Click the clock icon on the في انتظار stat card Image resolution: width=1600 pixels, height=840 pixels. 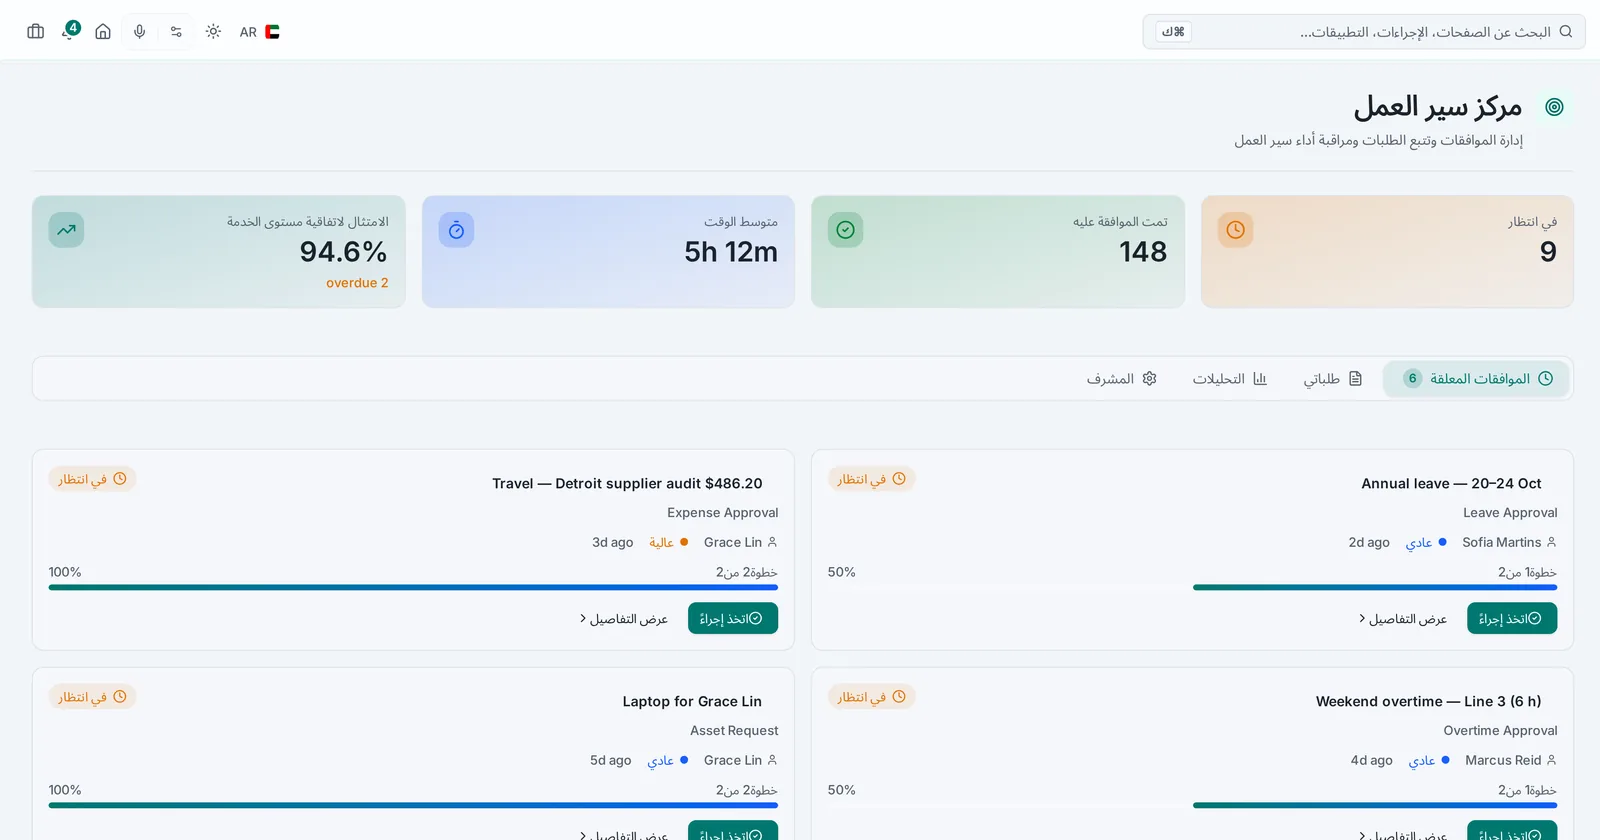[x=1236, y=230]
